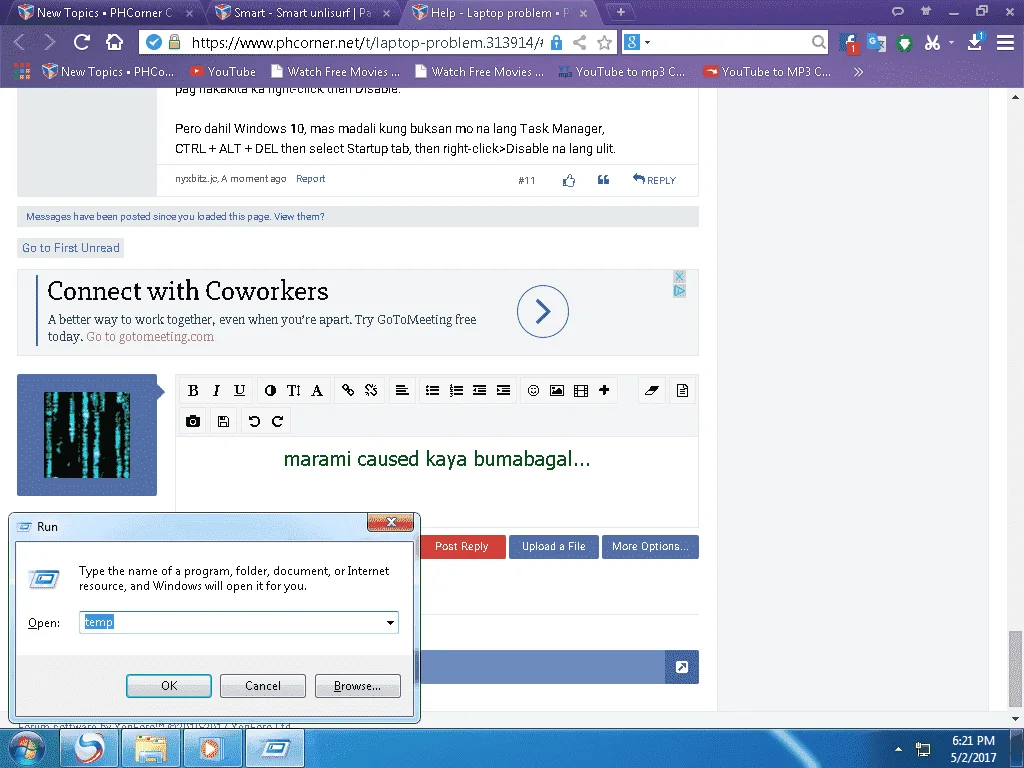Viewport: 1024px width, 768px height.
Task: Expand the blue bar arrow button
Action: (x=682, y=667)
